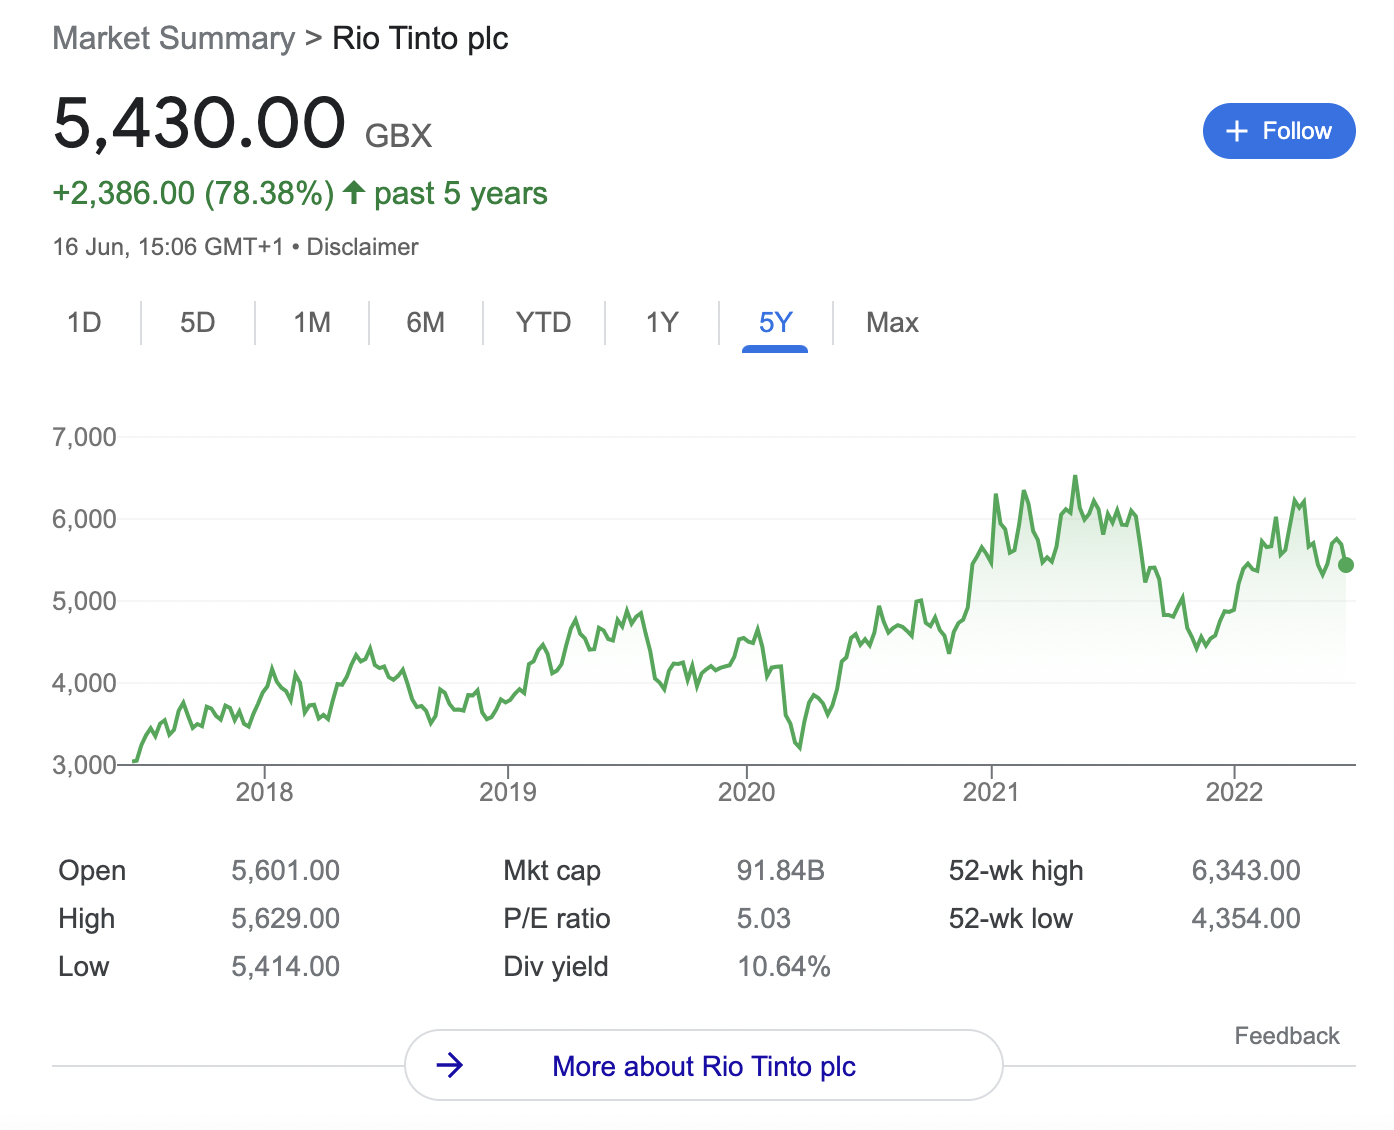
Task: Click the 52-wk low value 4,354.00
Action: tap(1246, 918)
